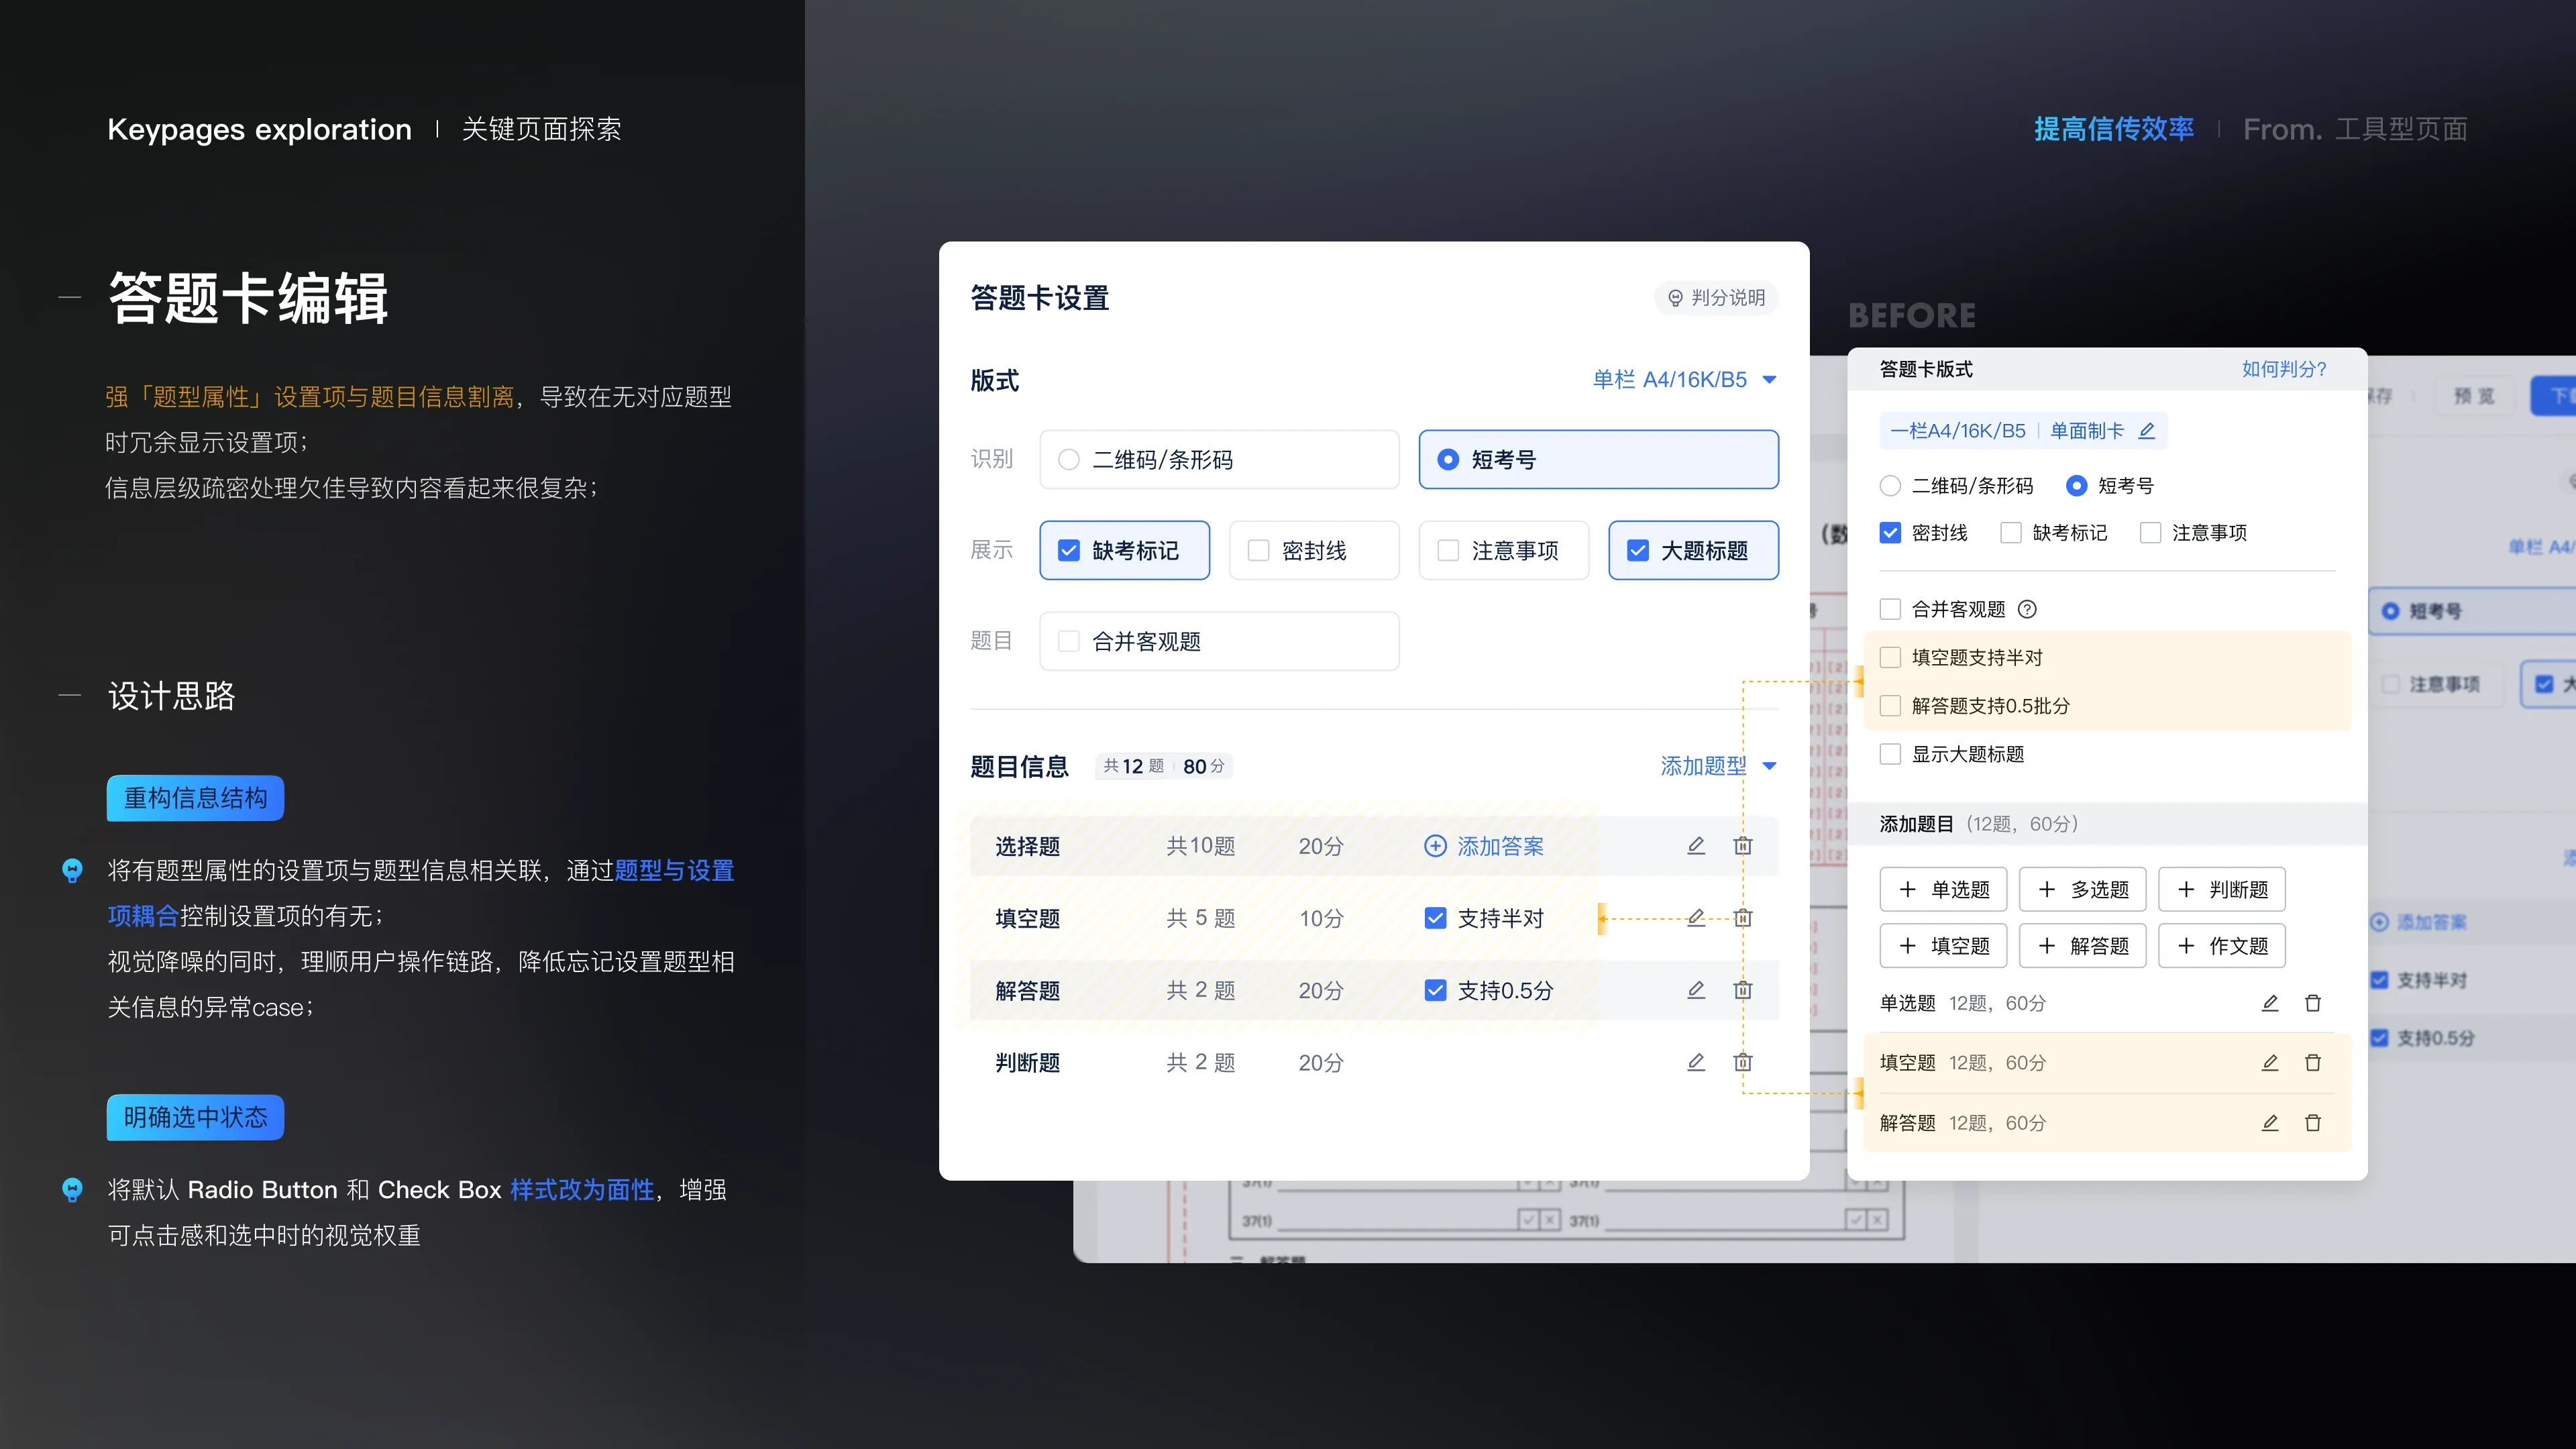
Task: Uncheck 缺考标记 in 展示 row
Action: pyautogui.click(x=1124, y=550)
